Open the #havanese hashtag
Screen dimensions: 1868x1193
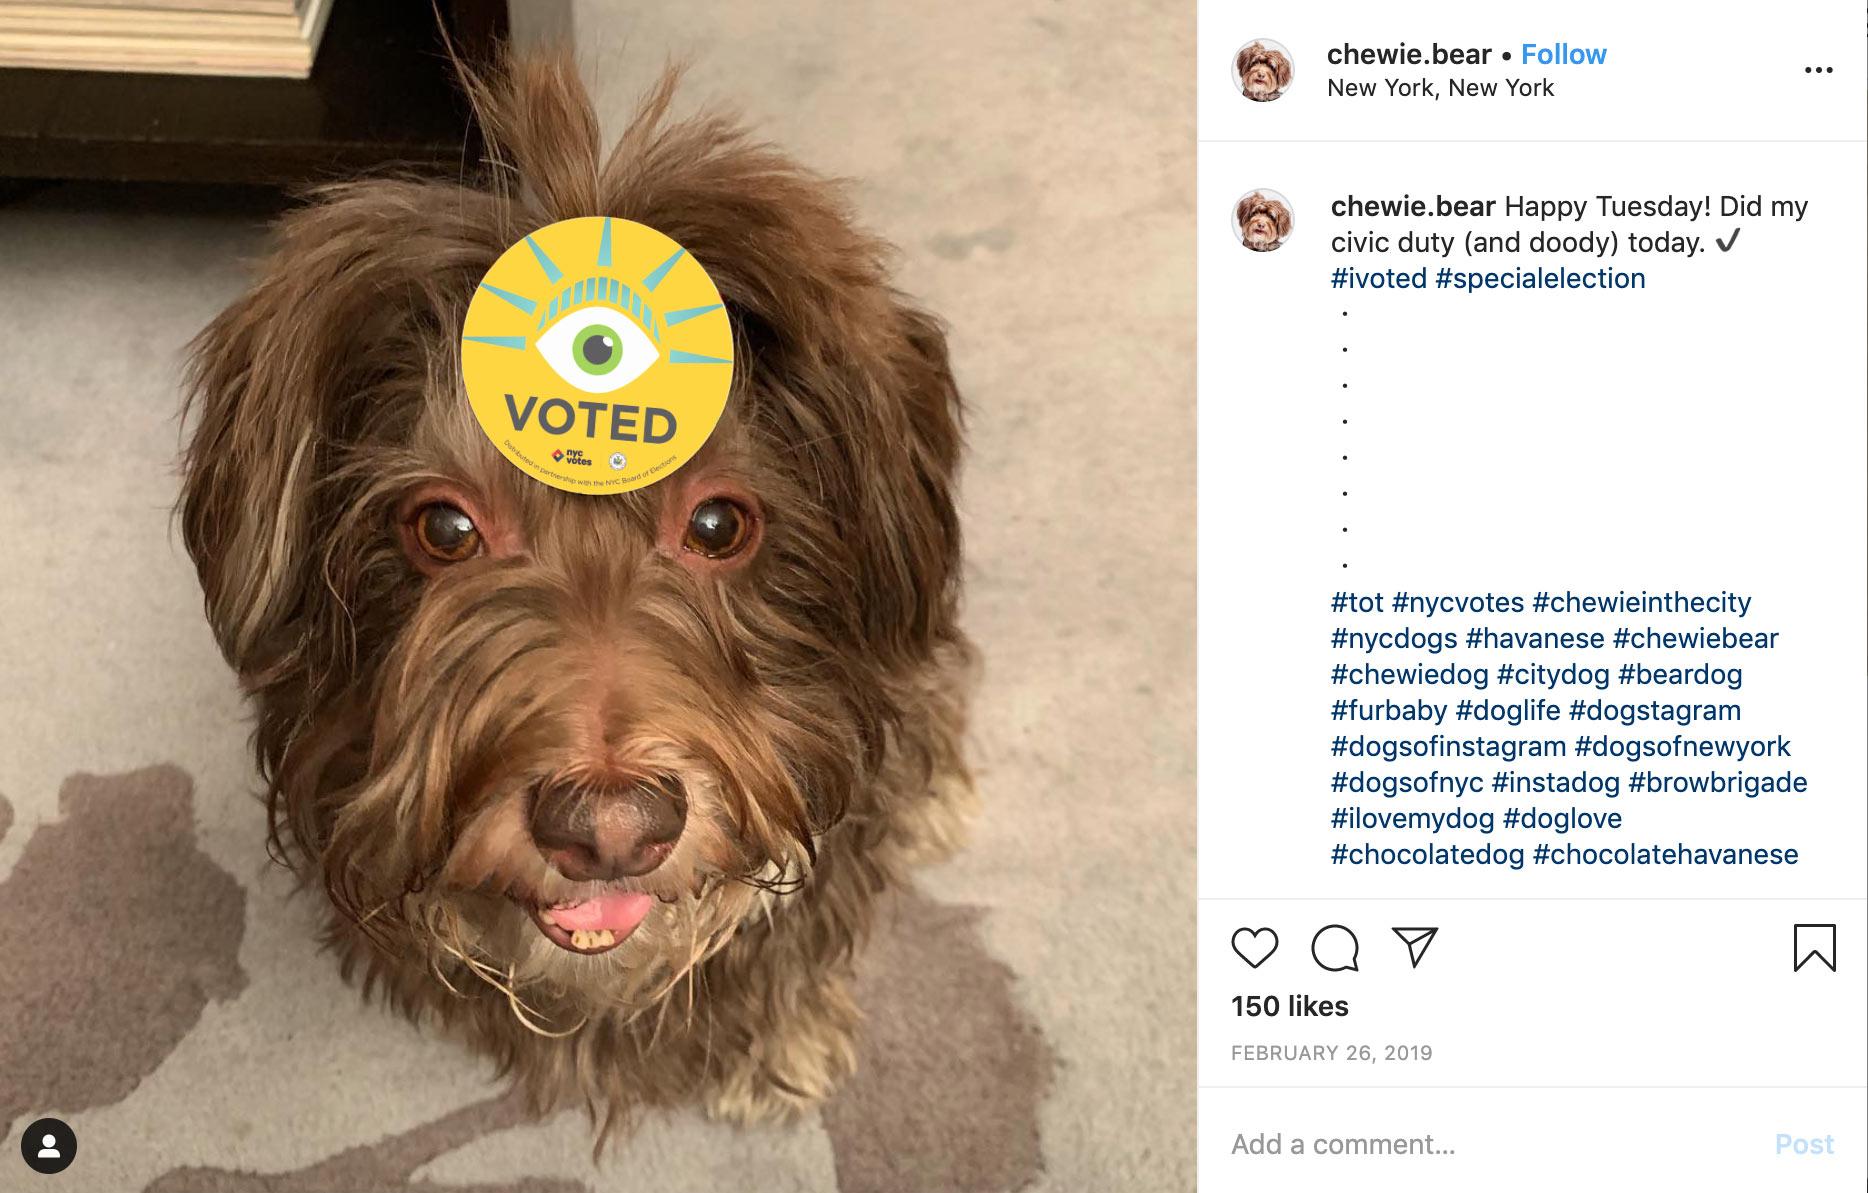pyautogui.click(x=1534, y=638)
